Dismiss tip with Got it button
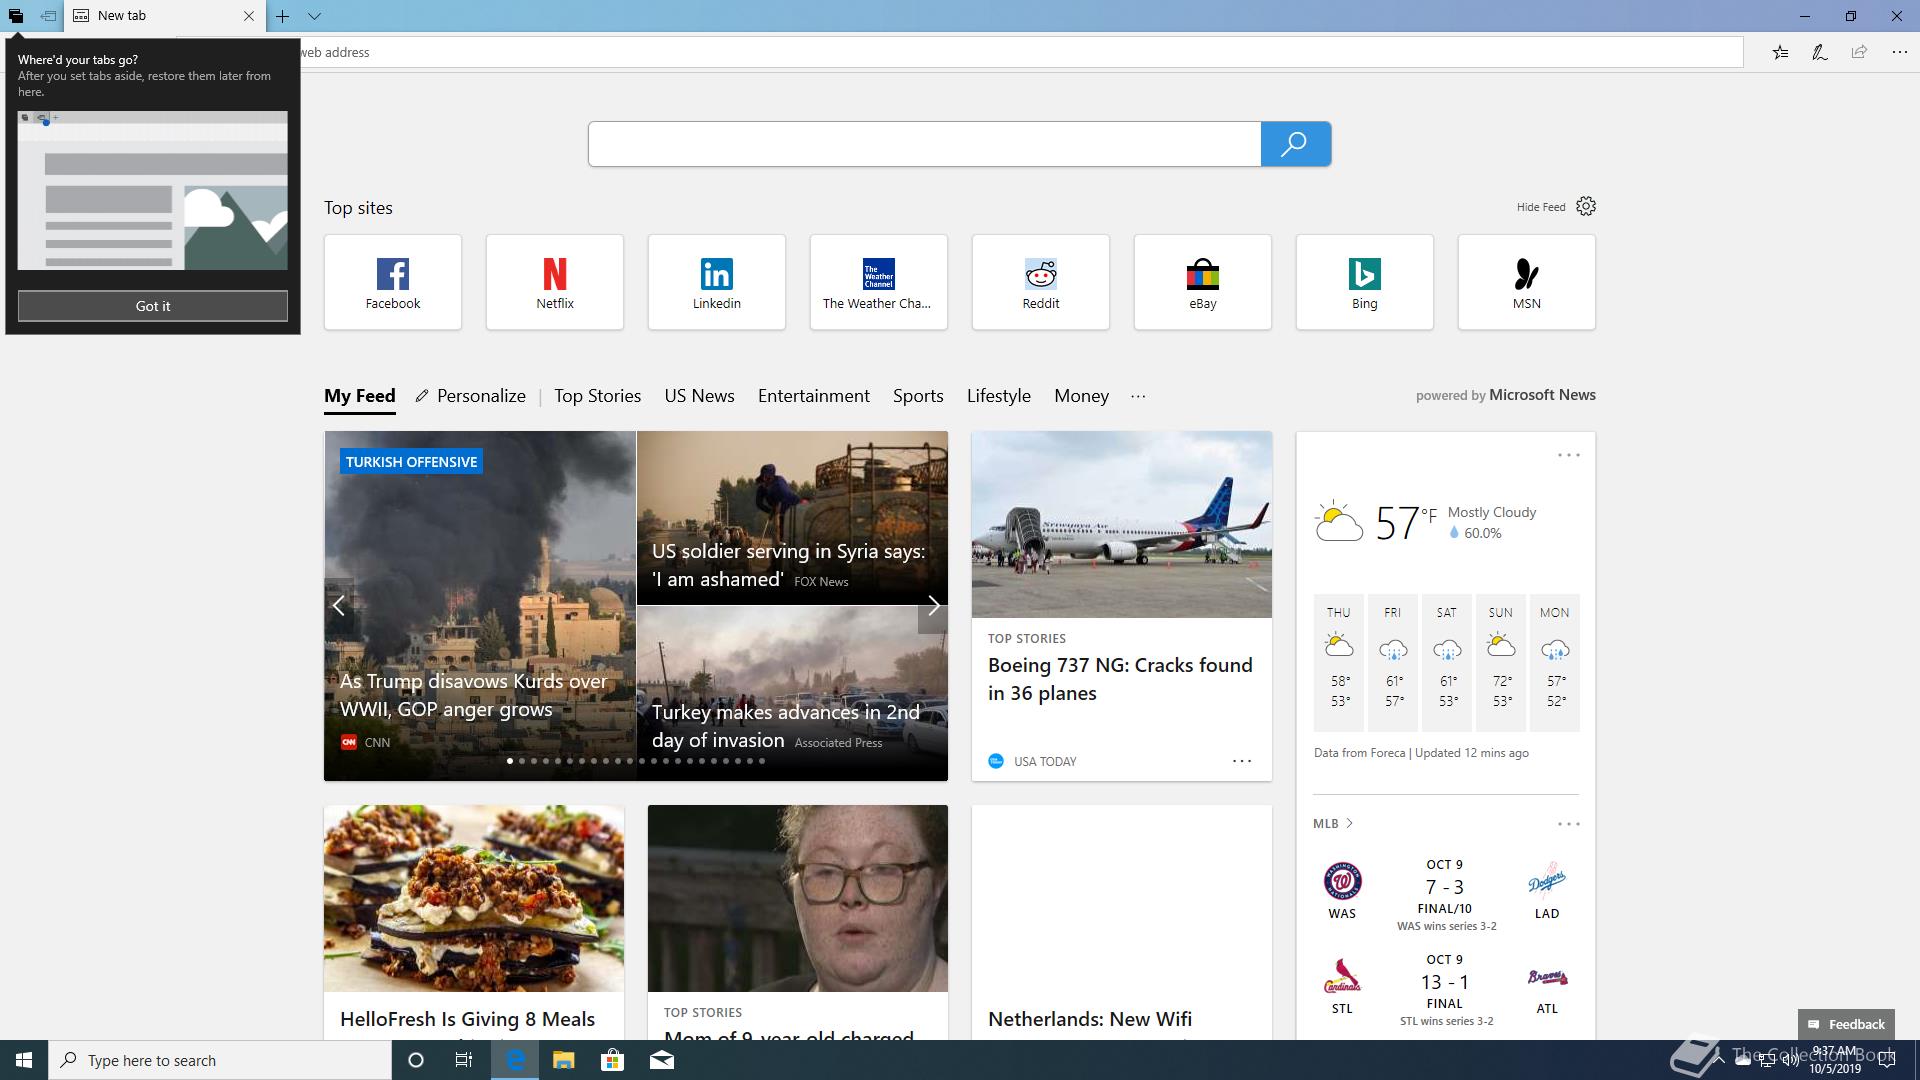1920x1080 pixels. coord(153,306)
